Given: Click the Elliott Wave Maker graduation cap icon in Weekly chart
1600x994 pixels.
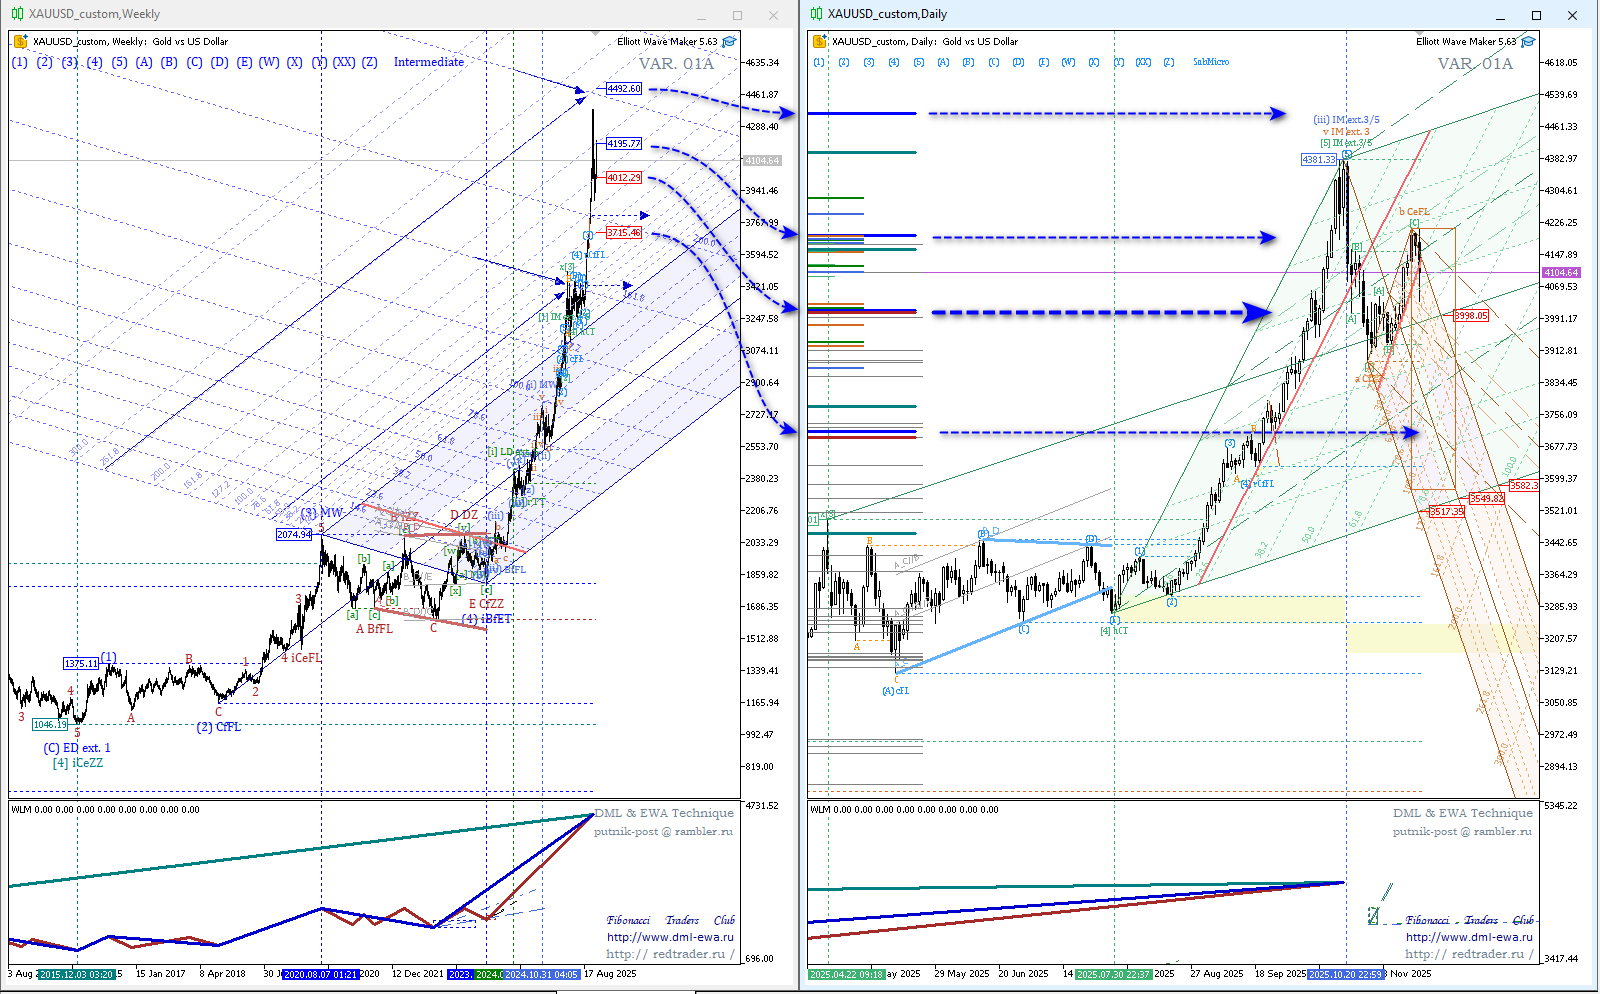Looking at the screenshot, I should click(729, 42).
